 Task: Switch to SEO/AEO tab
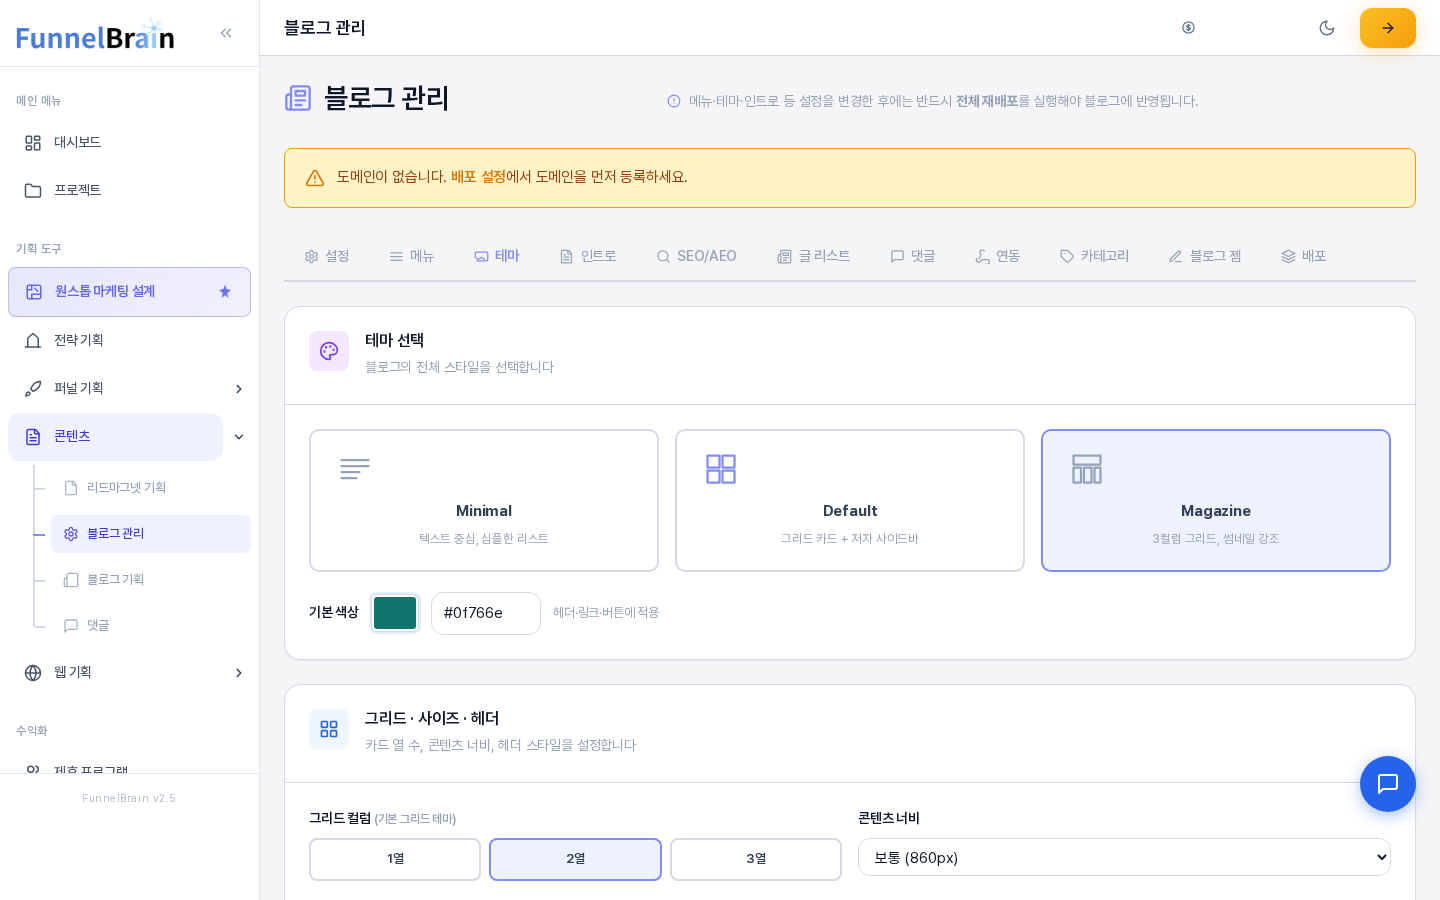pos(696,256)
